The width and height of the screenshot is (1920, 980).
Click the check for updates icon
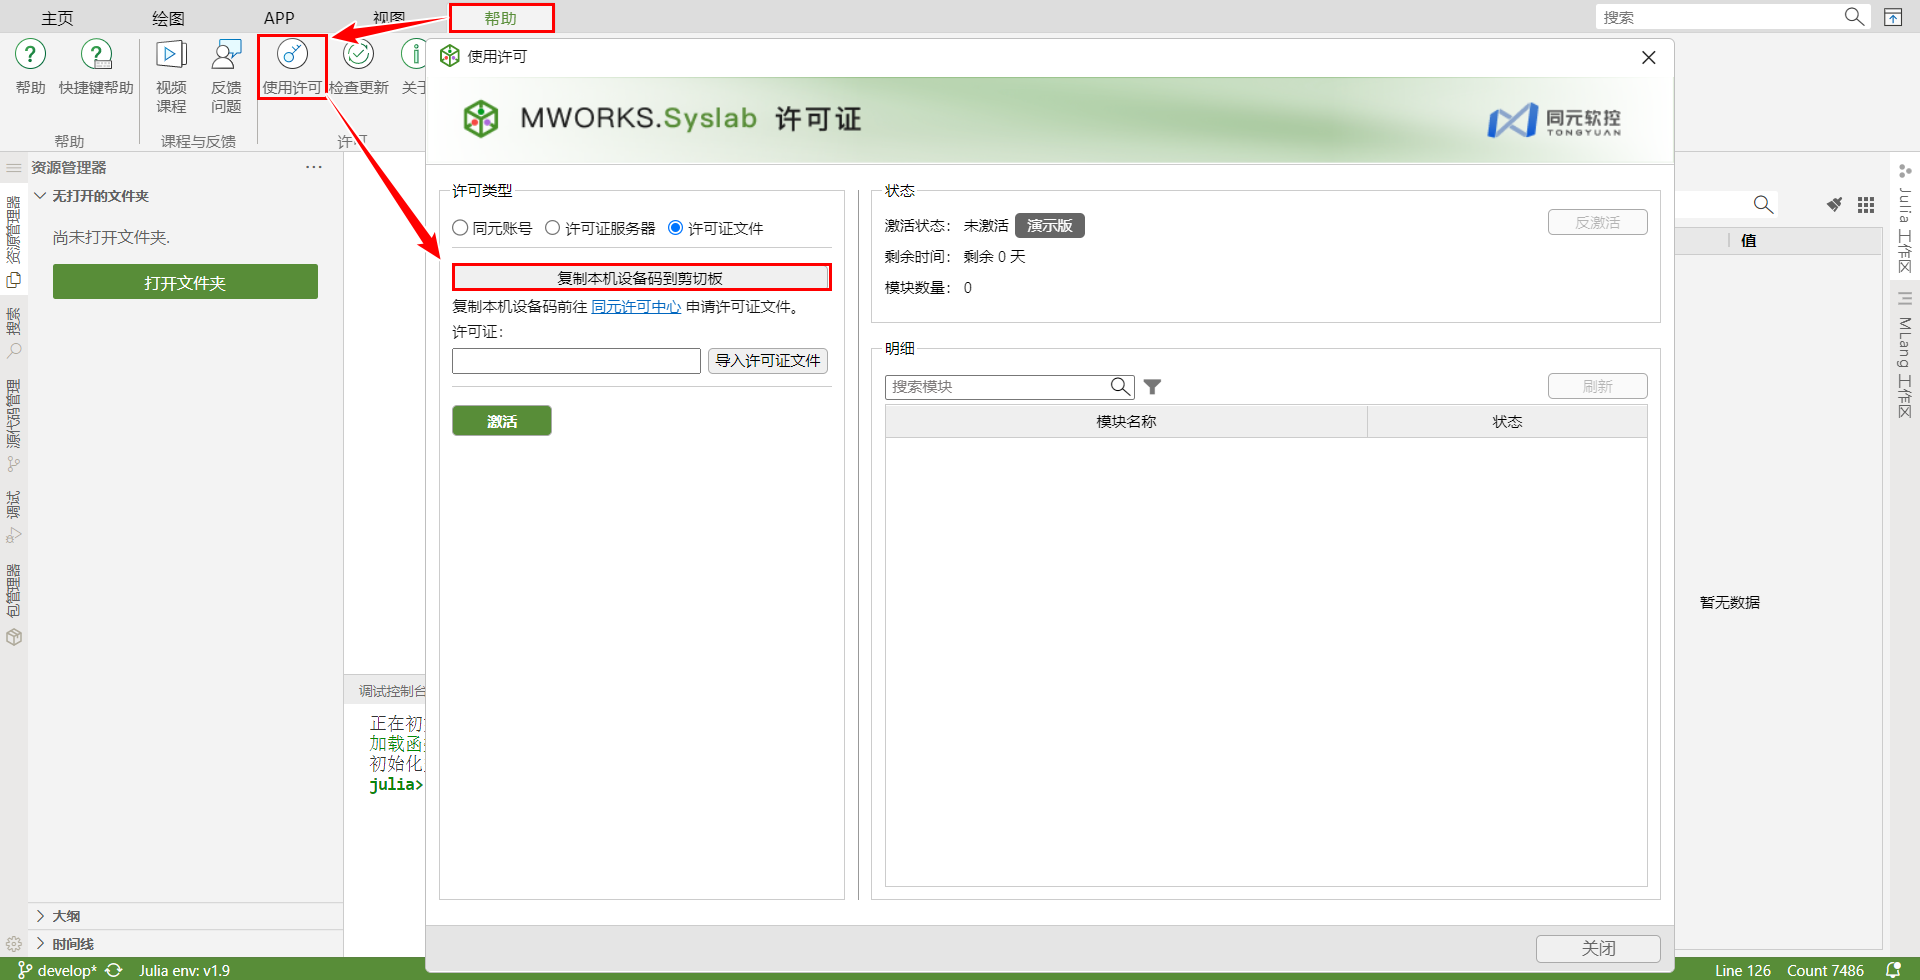358,55
